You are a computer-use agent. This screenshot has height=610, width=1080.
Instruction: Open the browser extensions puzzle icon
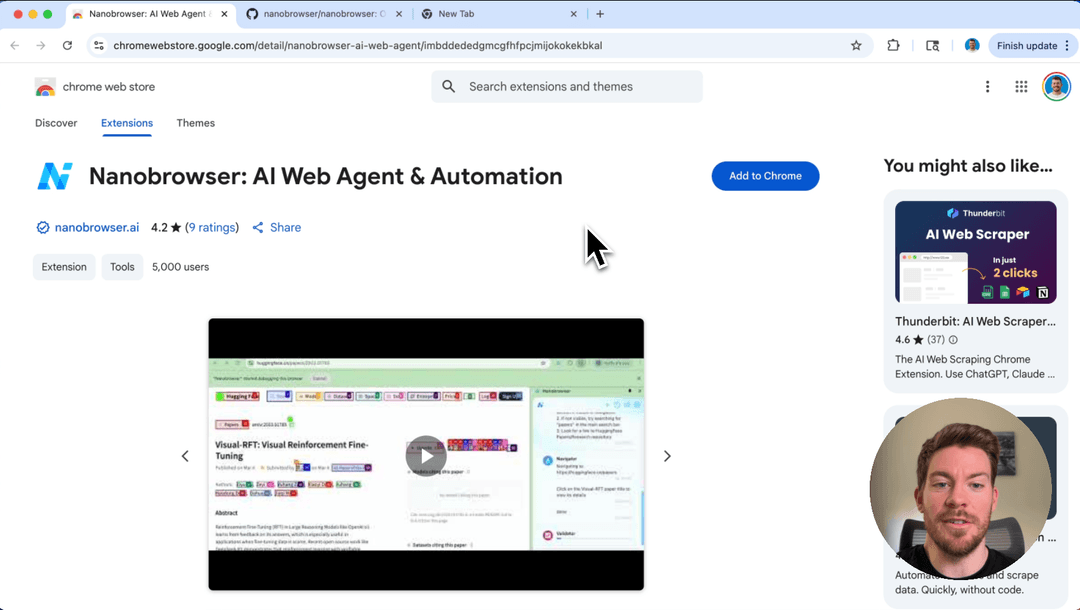click(x=893, y=45)
